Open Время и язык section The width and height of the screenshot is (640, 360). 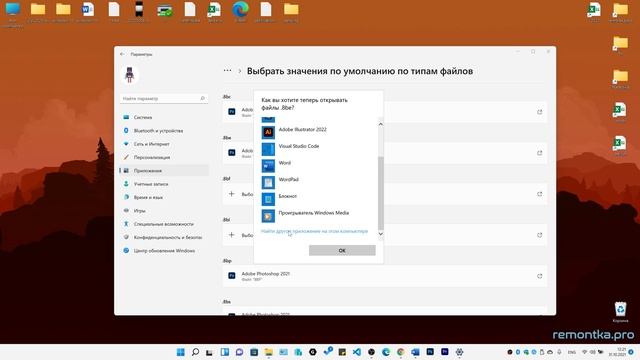pos(164,197)
